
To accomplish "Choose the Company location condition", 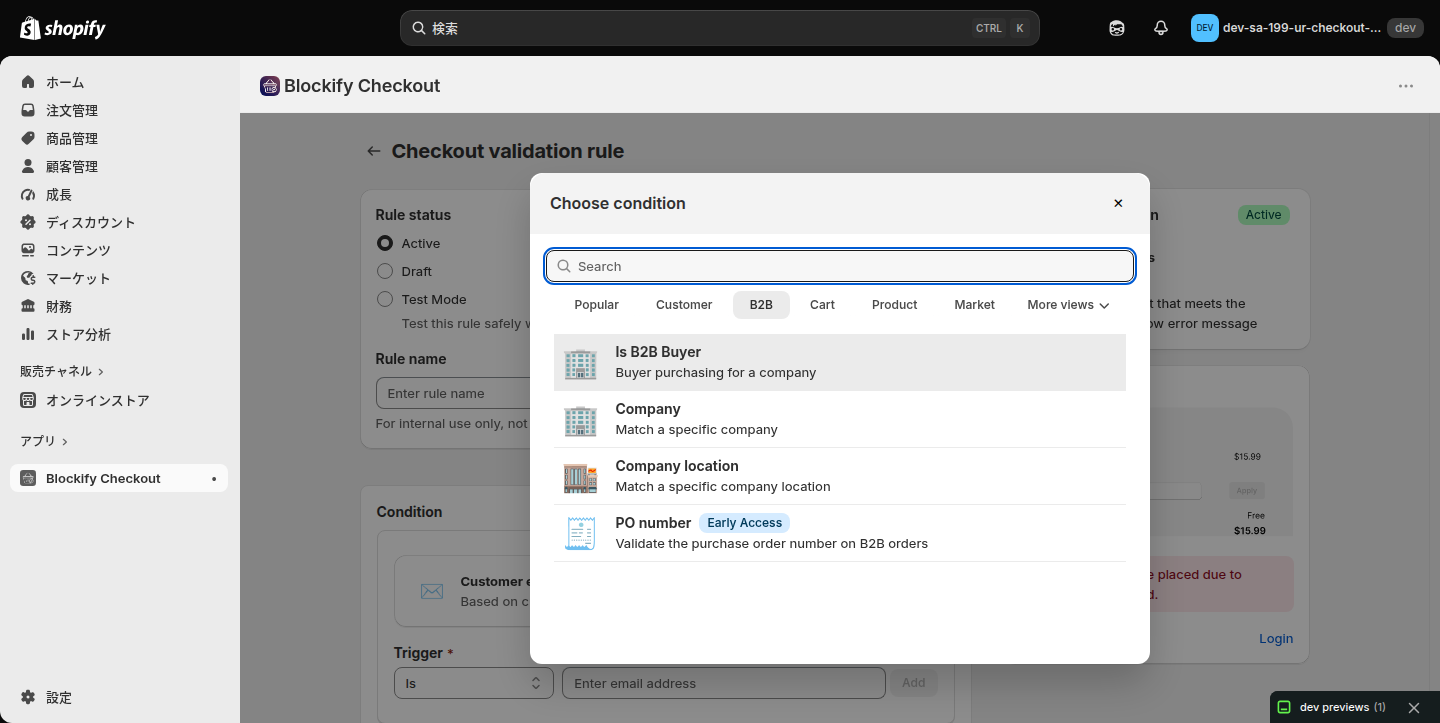I will coord(840,476).
